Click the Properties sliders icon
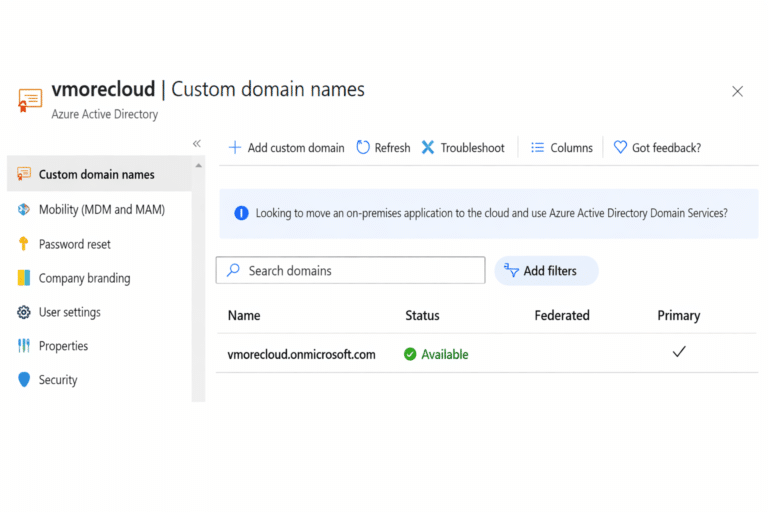The height and width of the screenshot is (512, 768). [24, 346]
